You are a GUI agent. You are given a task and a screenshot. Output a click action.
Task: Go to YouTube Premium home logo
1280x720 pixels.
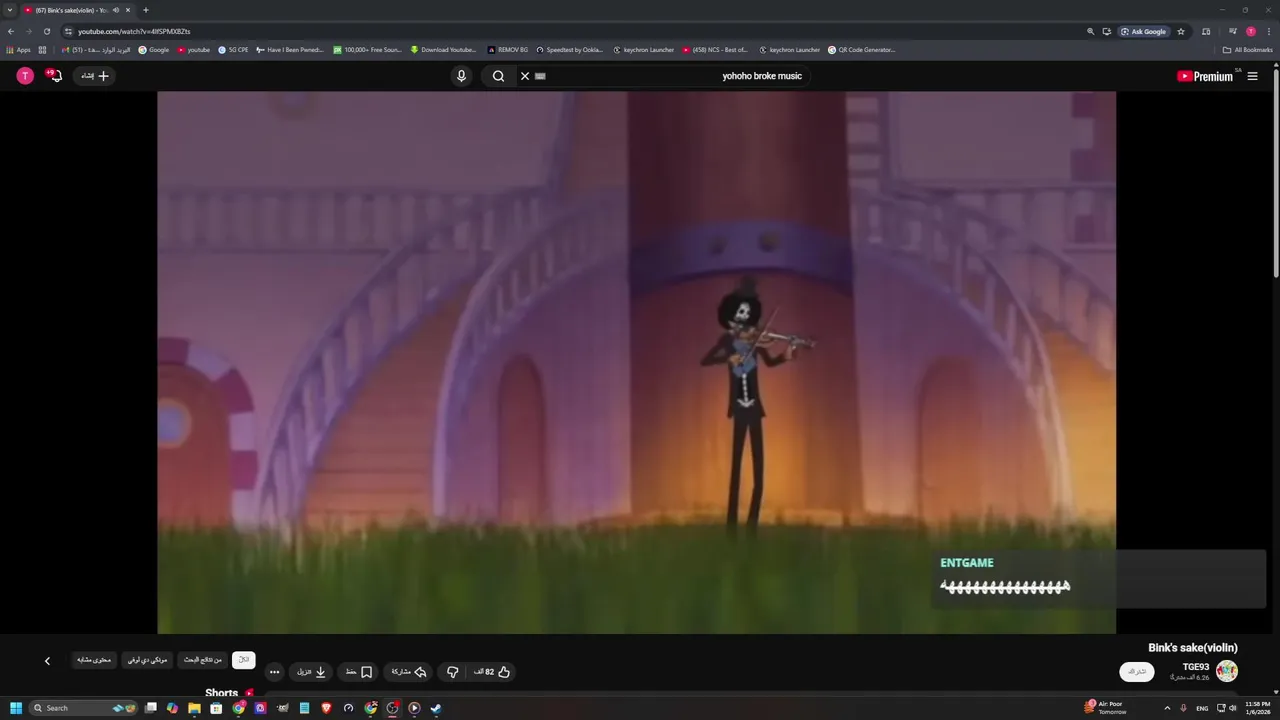[1205, 76]
